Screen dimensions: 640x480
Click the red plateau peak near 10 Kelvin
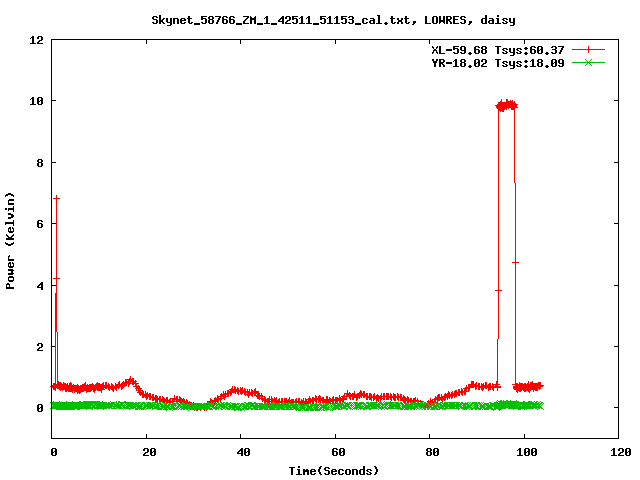pyautogui.click(x=507, y=105)
